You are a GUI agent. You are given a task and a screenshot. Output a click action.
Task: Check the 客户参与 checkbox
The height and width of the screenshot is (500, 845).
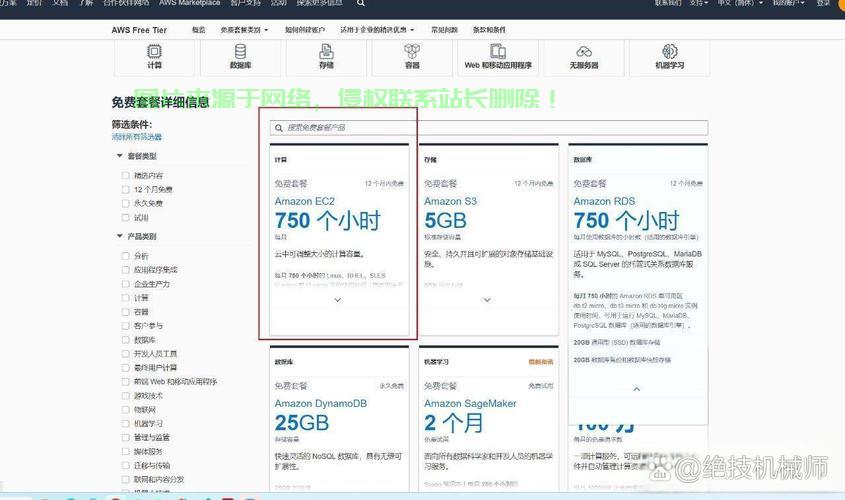tap(126, 325)
